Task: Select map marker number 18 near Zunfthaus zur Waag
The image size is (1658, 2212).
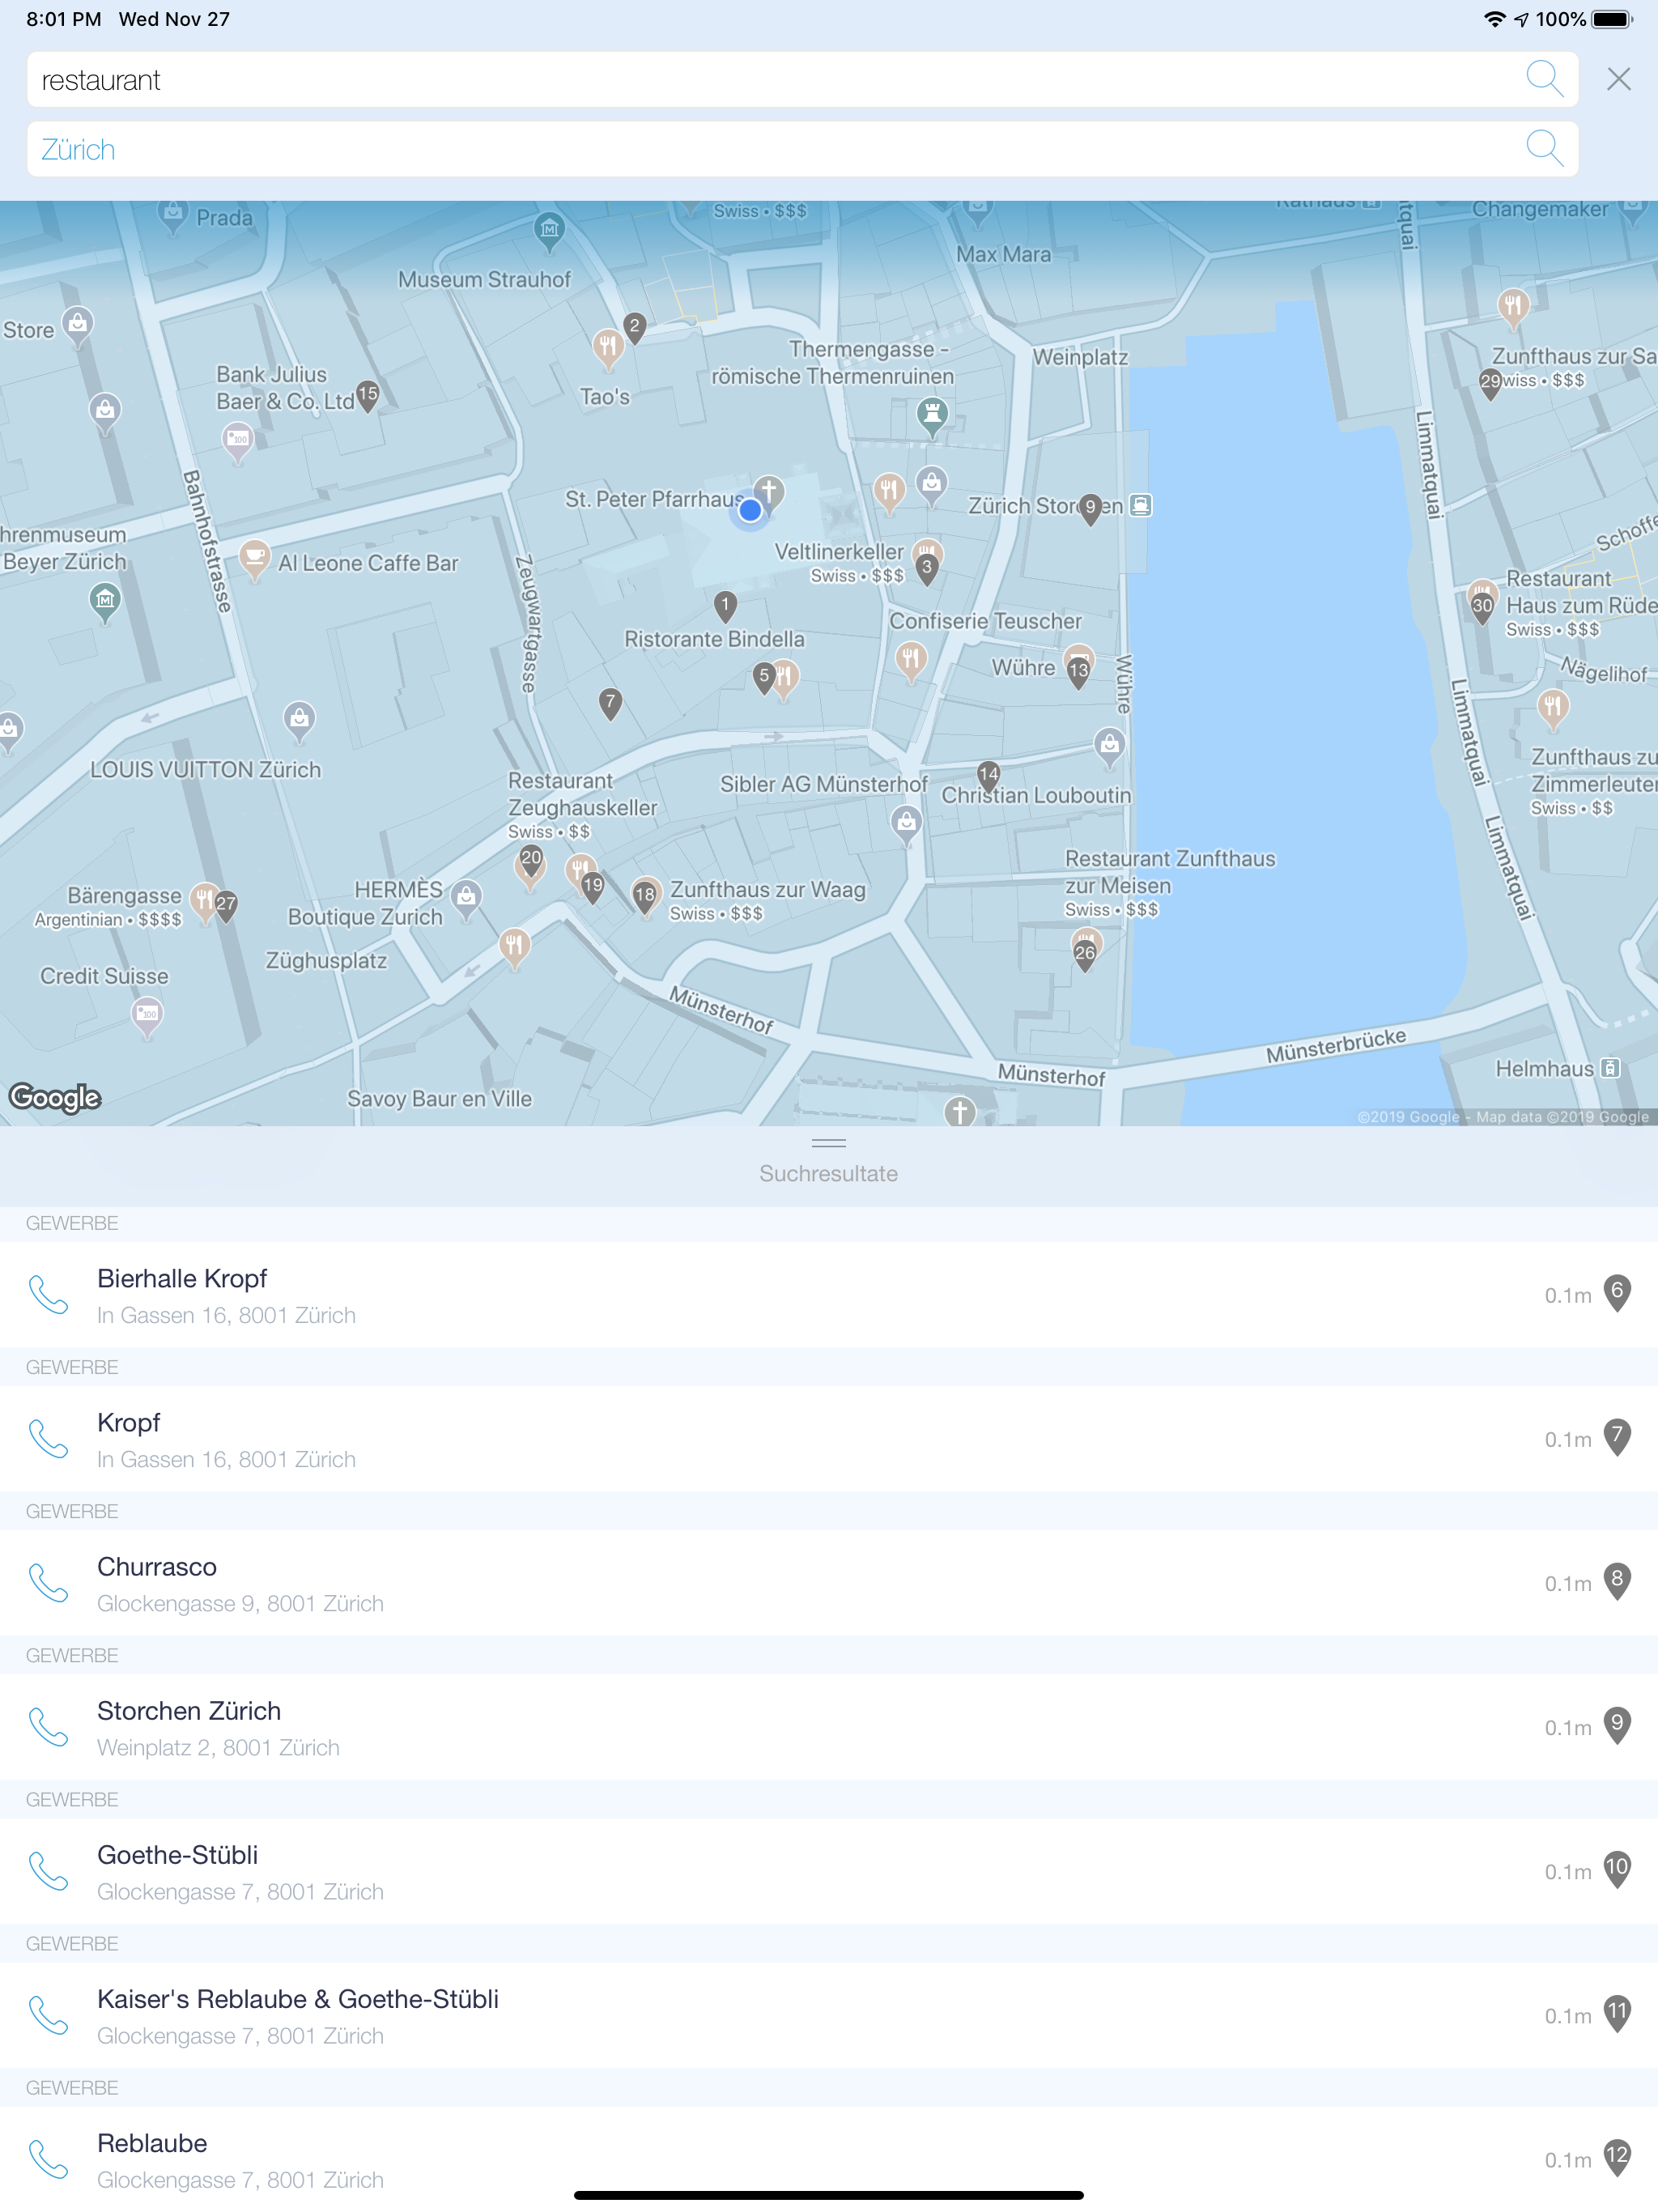Action: click(x=645, y=896)
